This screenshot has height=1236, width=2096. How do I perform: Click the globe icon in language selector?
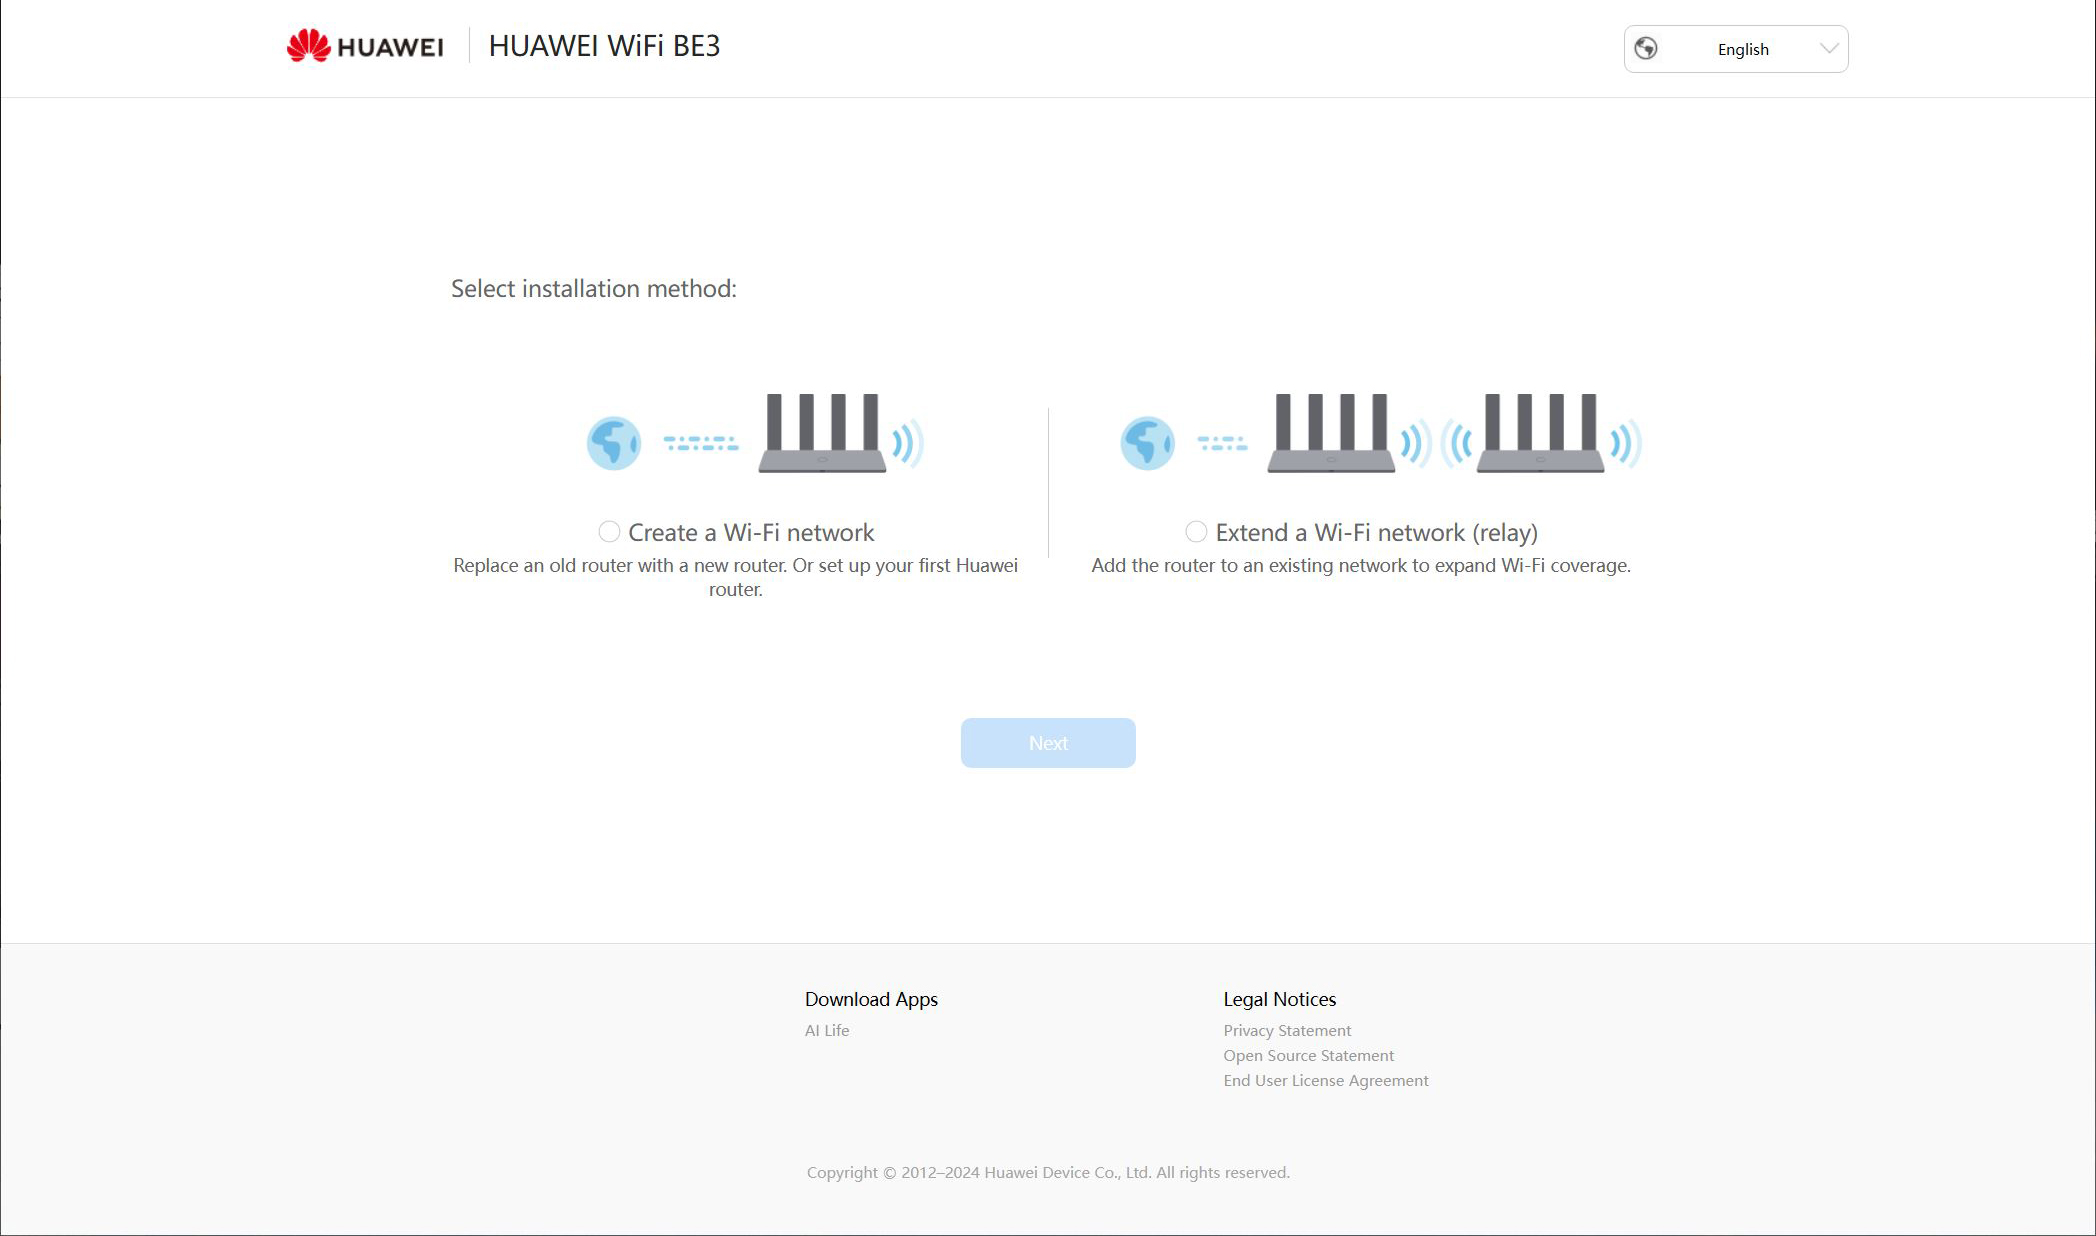(1646, 48)
